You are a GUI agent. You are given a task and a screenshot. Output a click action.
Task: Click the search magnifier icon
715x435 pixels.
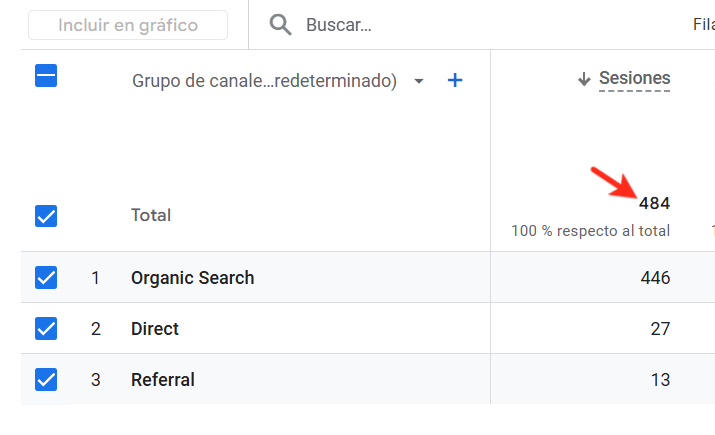[281, 25]
